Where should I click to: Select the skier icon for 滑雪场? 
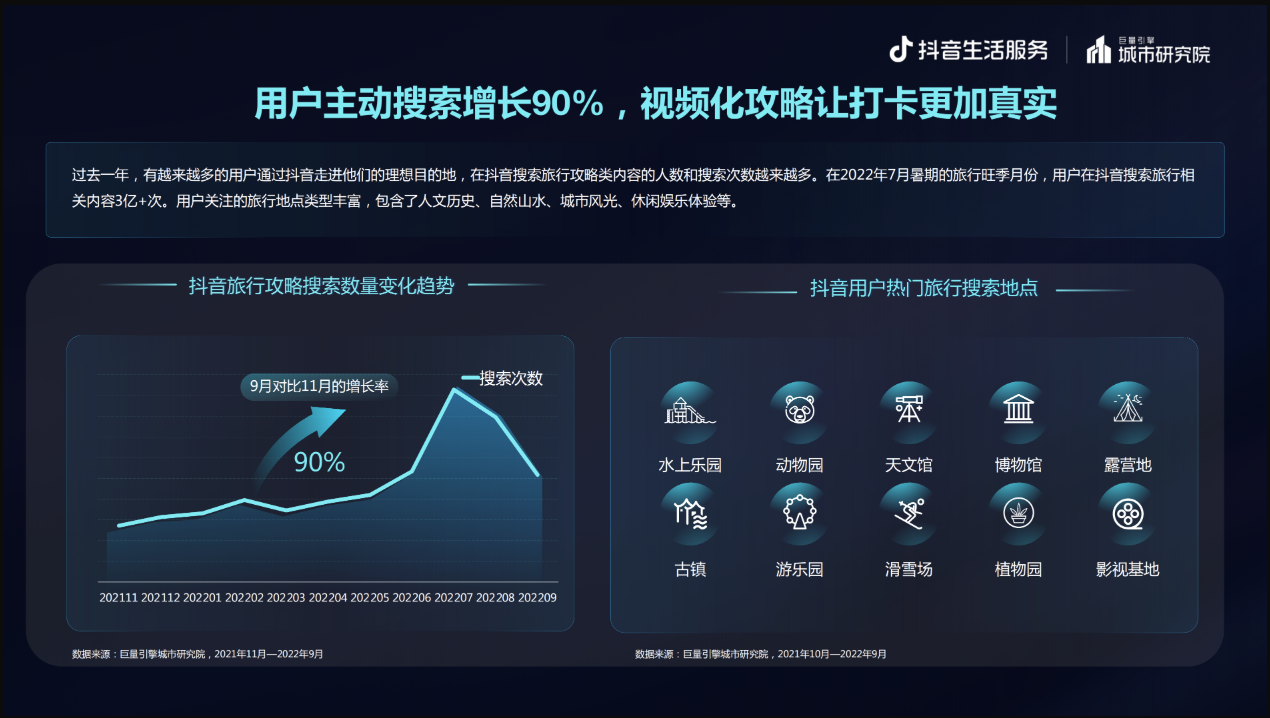pos(909,514)
